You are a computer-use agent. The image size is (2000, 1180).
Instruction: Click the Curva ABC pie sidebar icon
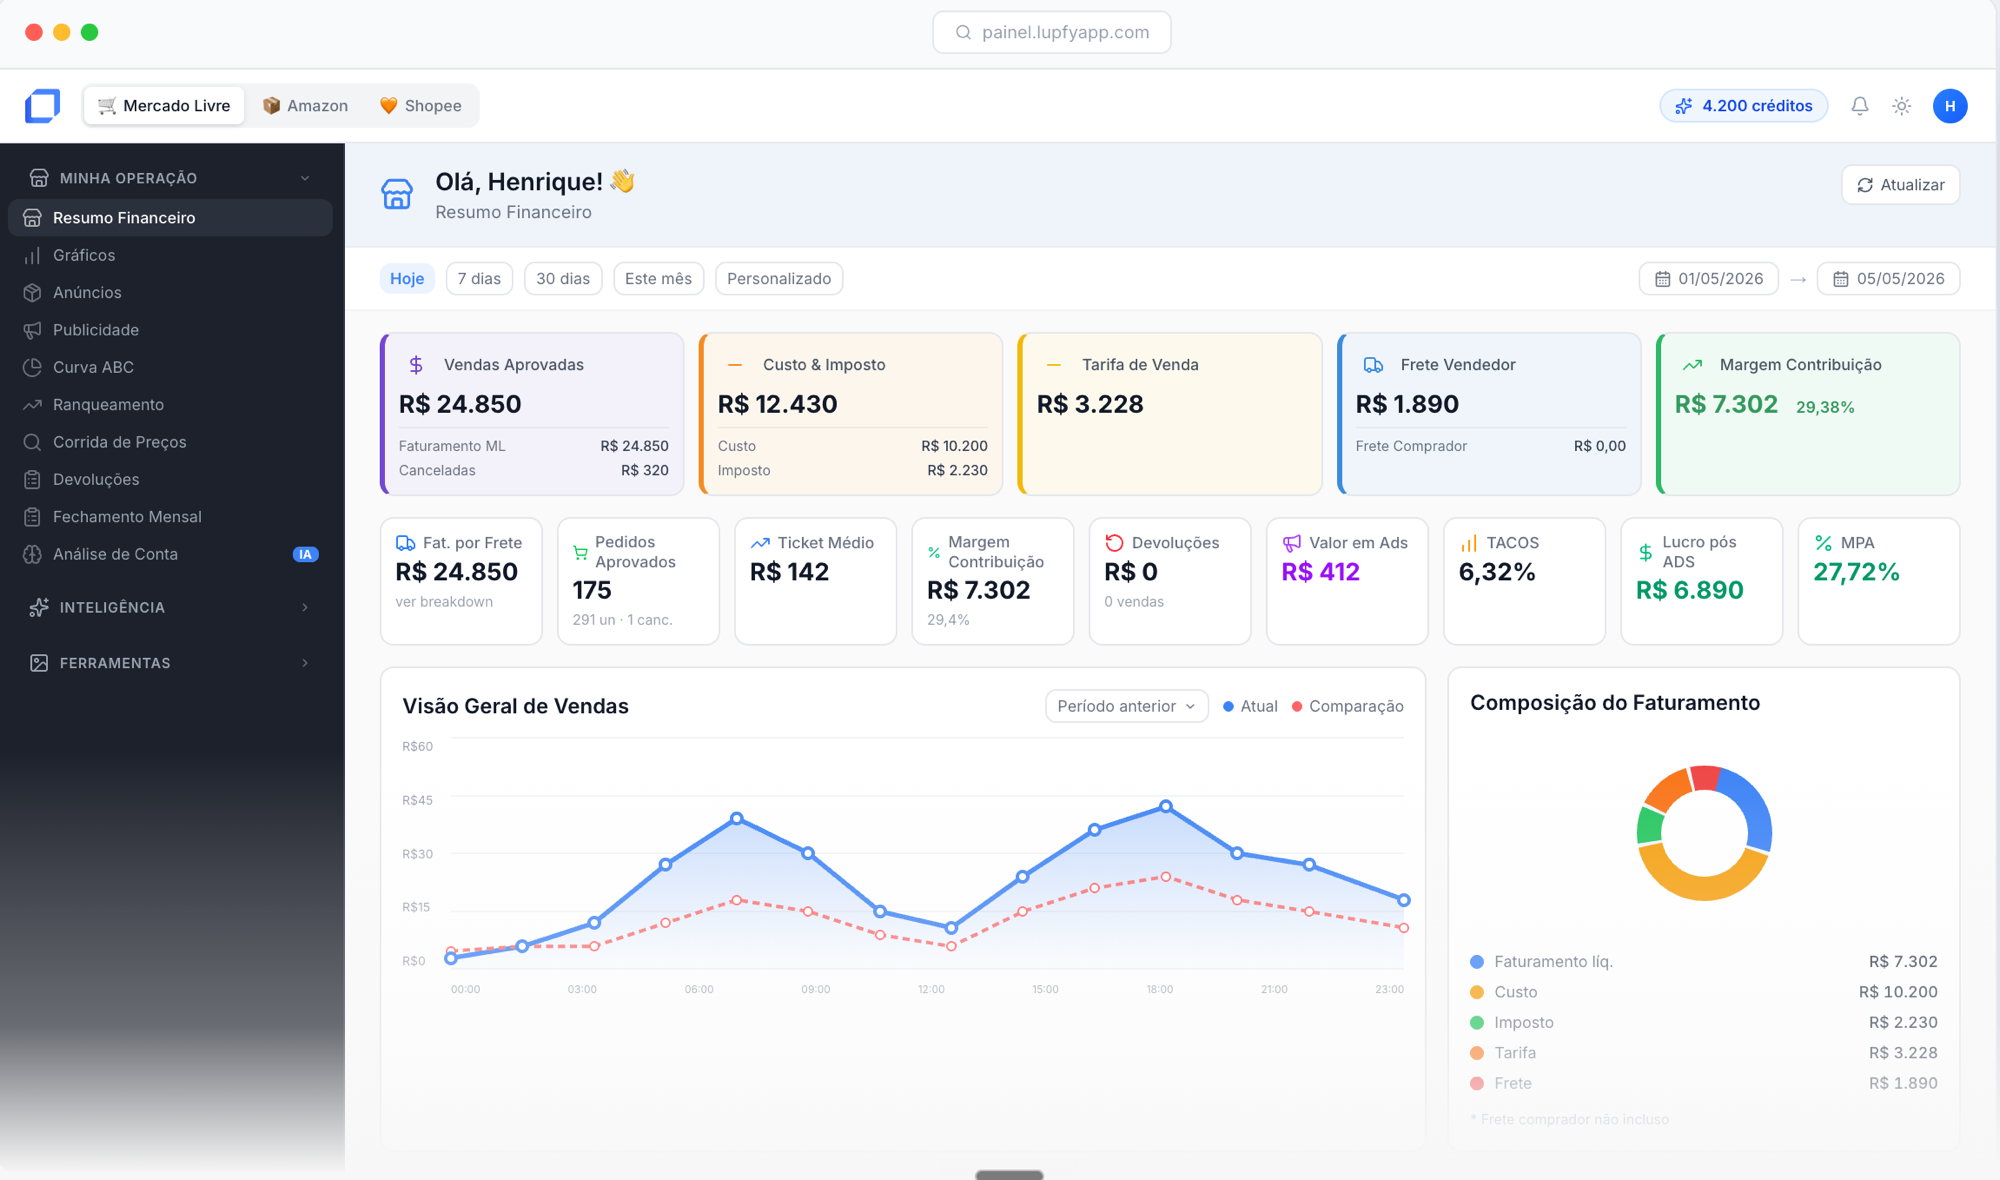(x=32, y=367)
